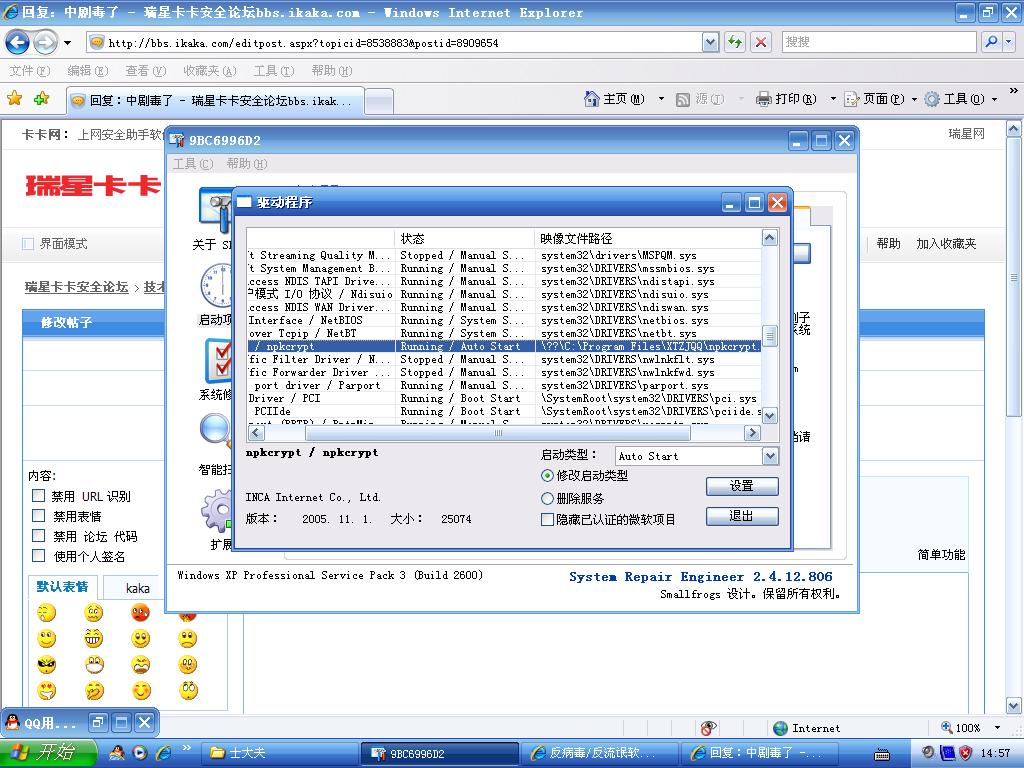Open the new blank IE tab
1024x768 pixels.
pos(379,101)
